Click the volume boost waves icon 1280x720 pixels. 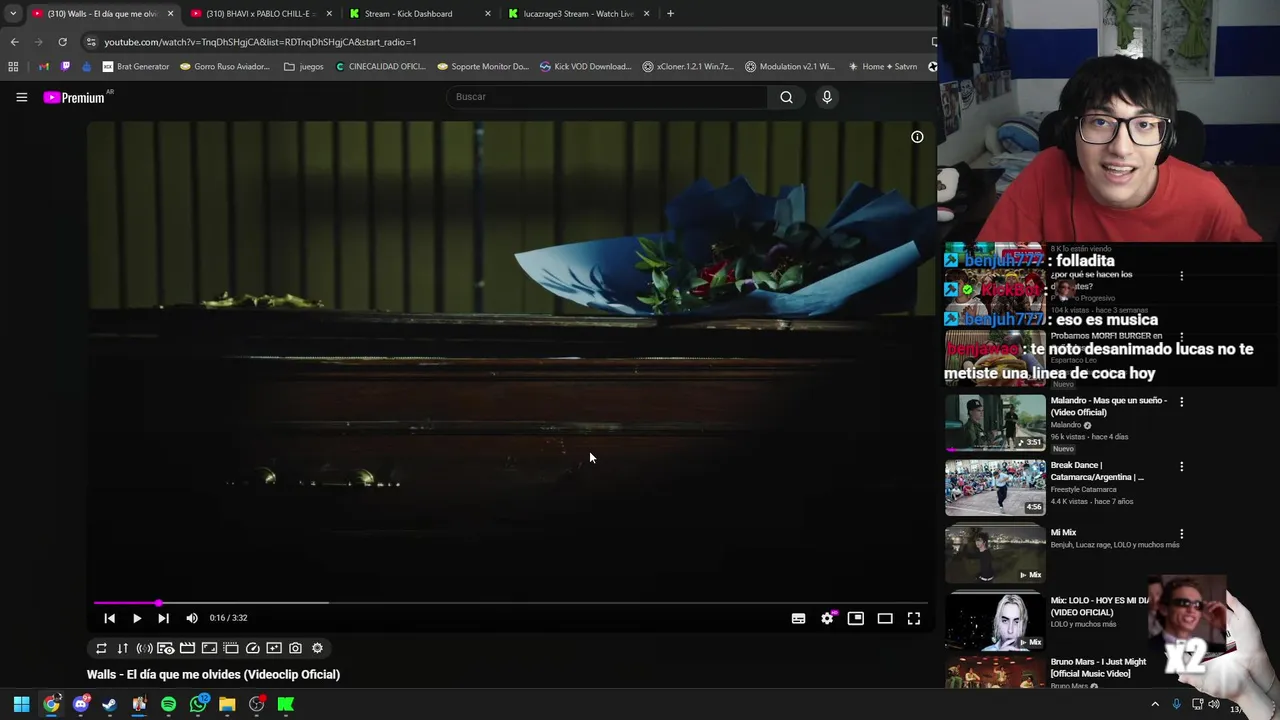[144, 648]
